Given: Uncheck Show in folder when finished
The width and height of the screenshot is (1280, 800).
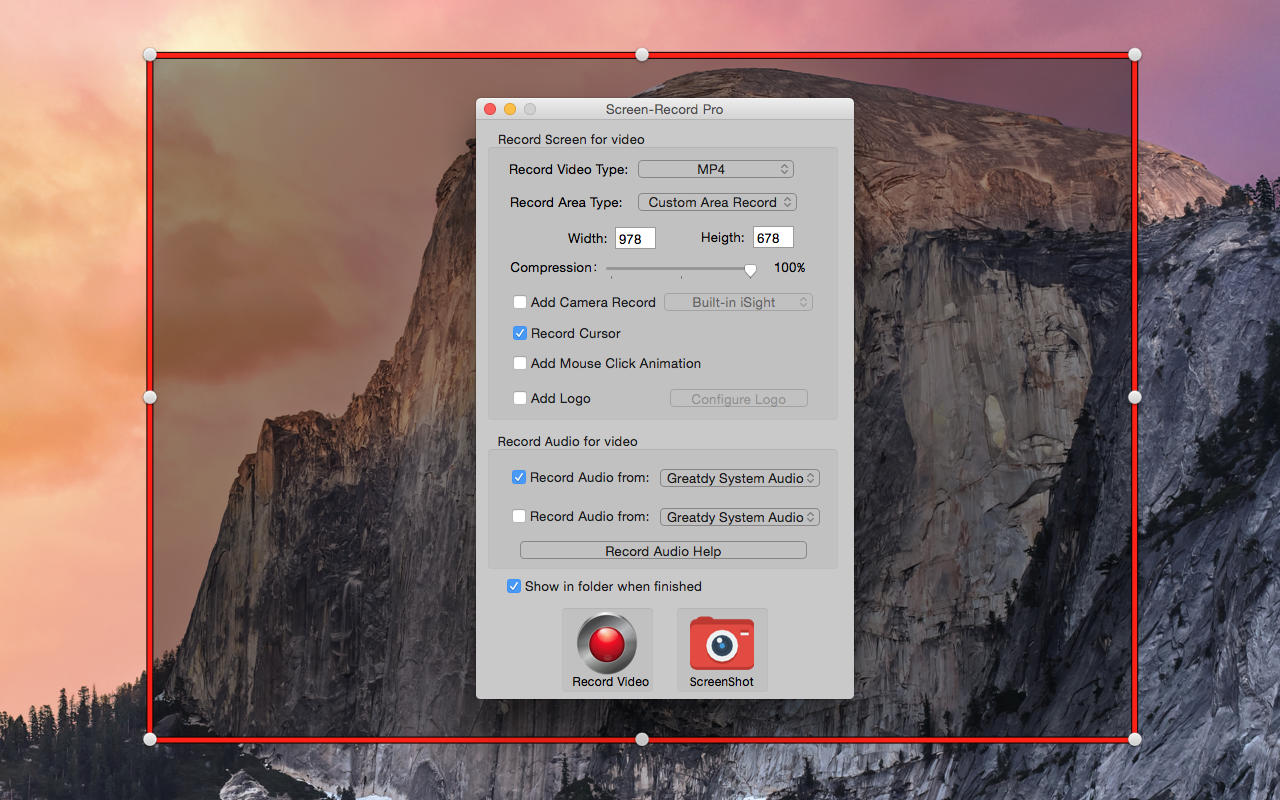Looking at the screenshot, I should coord(514,586).
